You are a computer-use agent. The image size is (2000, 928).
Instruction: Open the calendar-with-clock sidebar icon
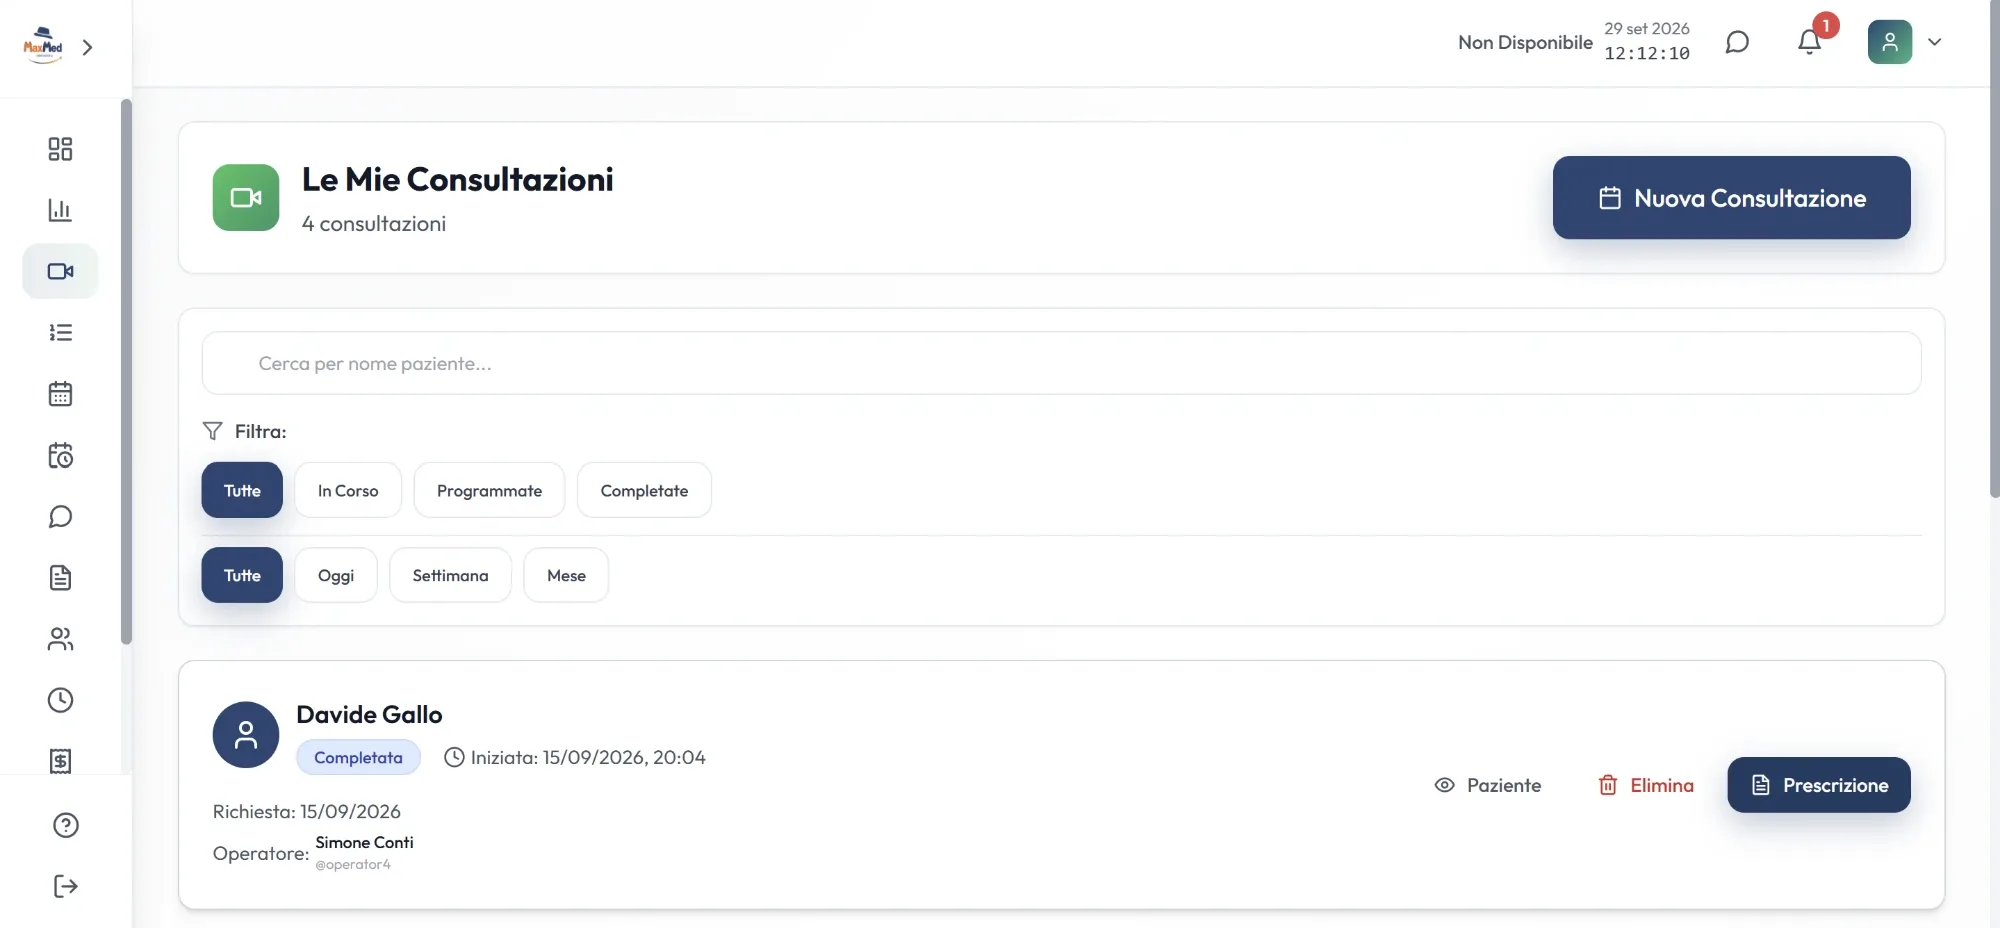pyautogui.click(x=60, y=455)
